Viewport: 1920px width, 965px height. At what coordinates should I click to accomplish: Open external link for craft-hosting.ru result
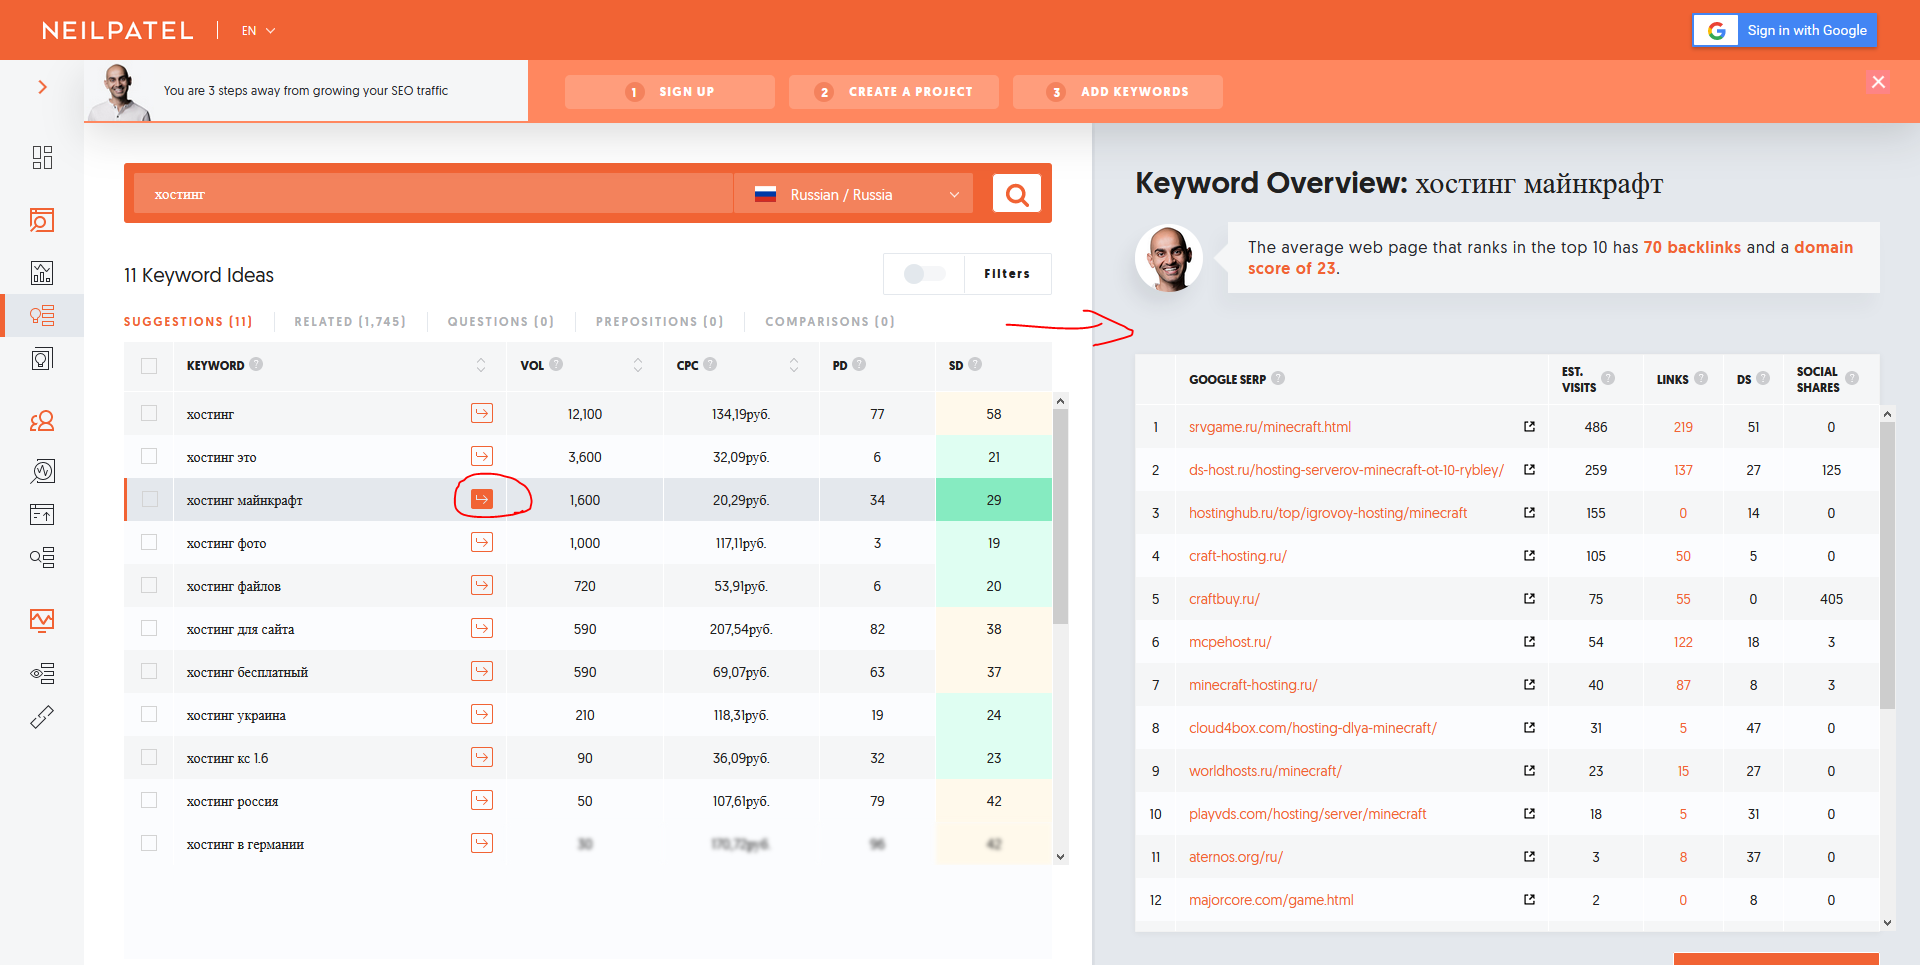(x=1529, y=555)
